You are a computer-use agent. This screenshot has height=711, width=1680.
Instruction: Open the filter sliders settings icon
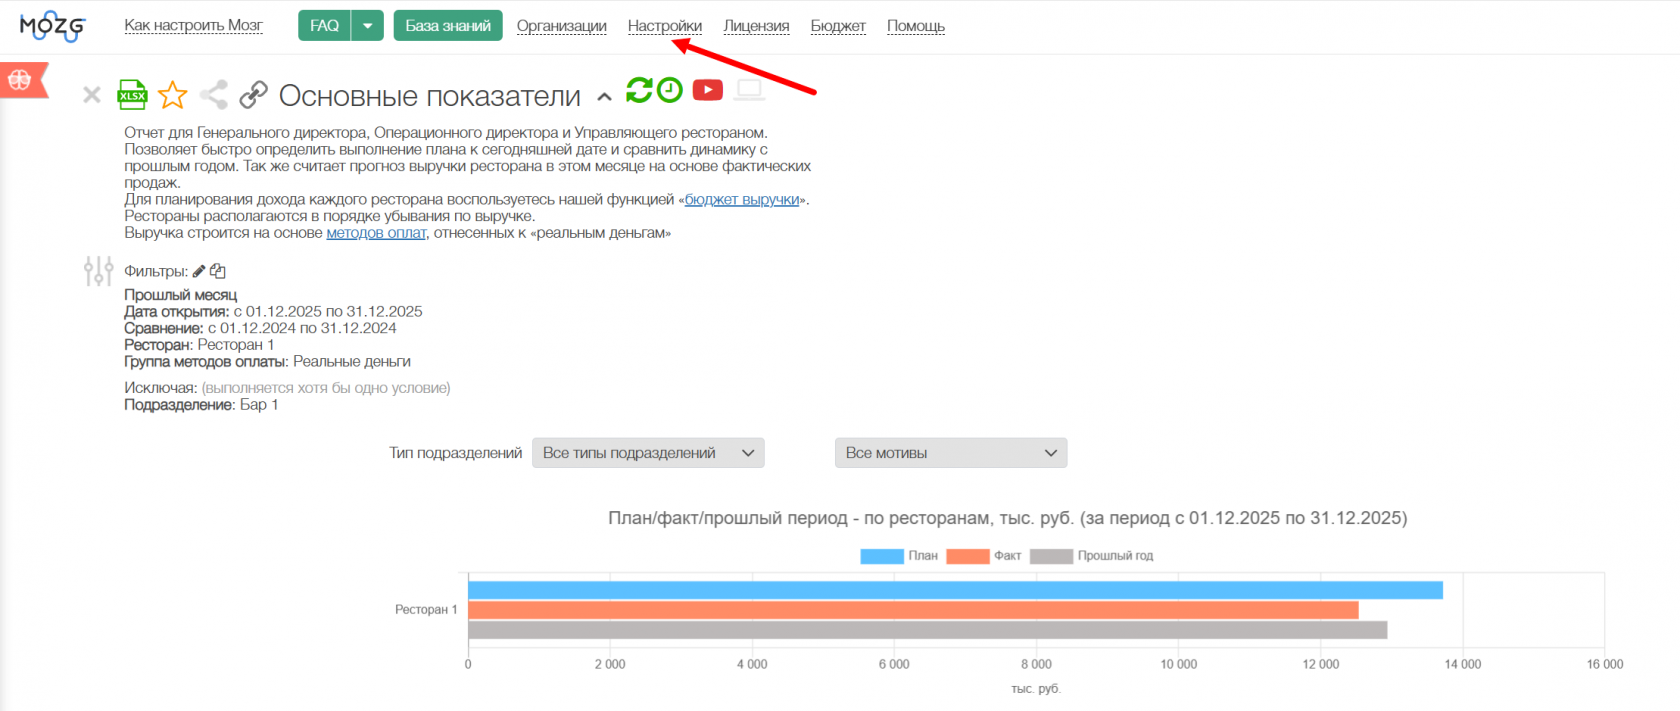tap(98, 271)
